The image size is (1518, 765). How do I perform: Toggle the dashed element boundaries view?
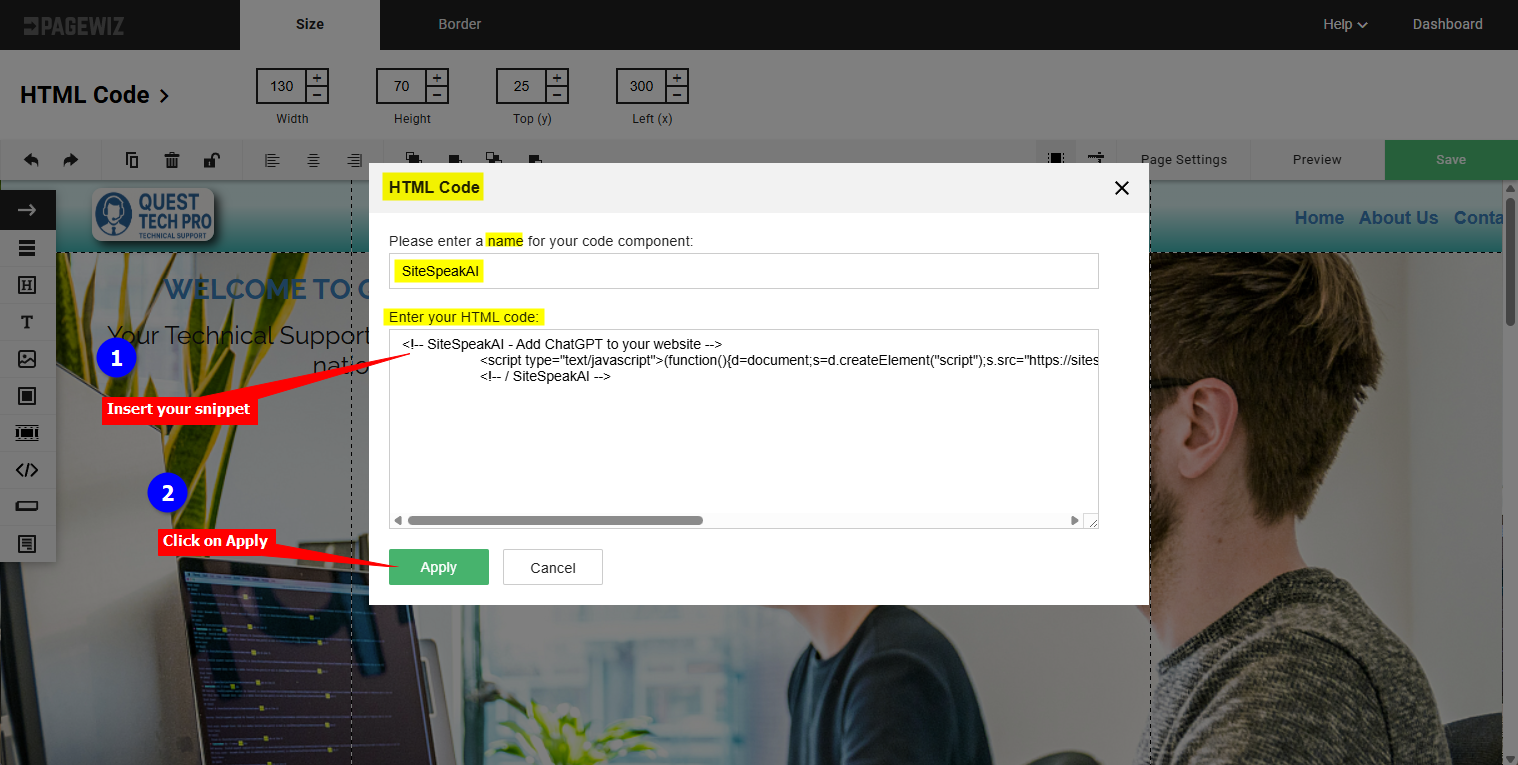coord(1055,159)
